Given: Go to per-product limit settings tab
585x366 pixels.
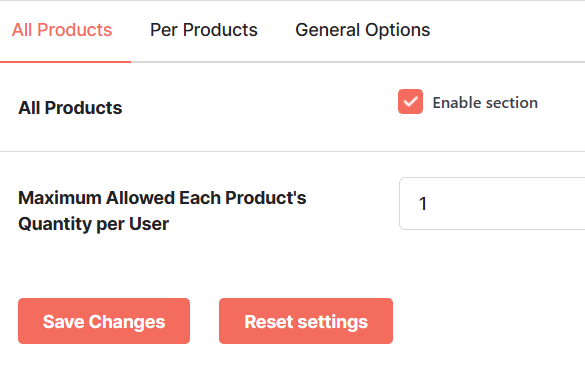Looking at the screenshot, I should (x=204, y=30).
